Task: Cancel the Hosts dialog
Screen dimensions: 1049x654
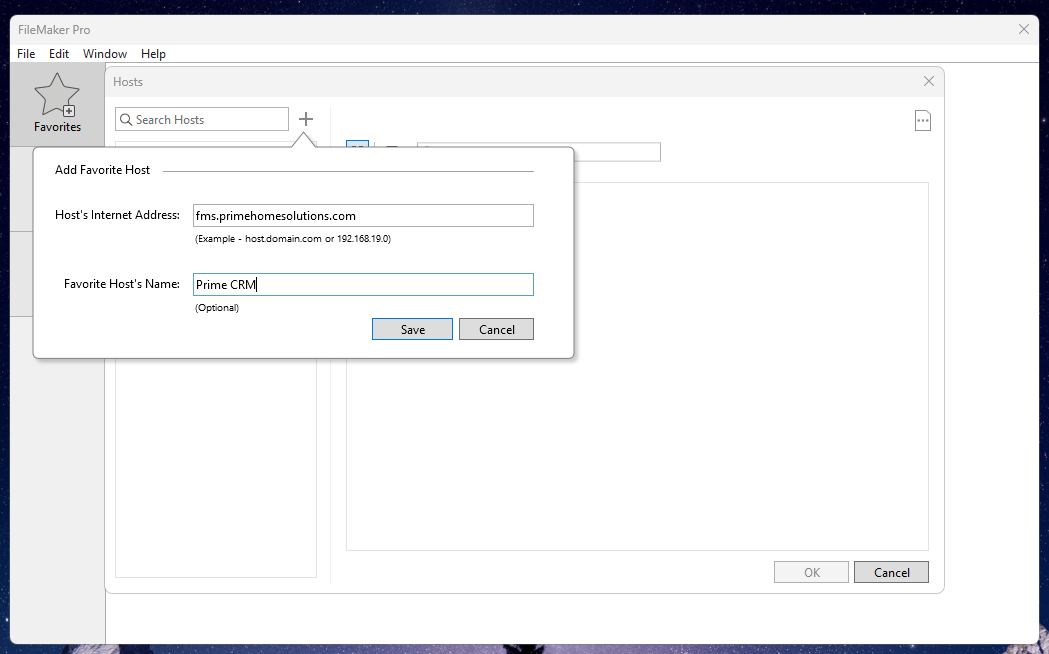Action: 891,572
